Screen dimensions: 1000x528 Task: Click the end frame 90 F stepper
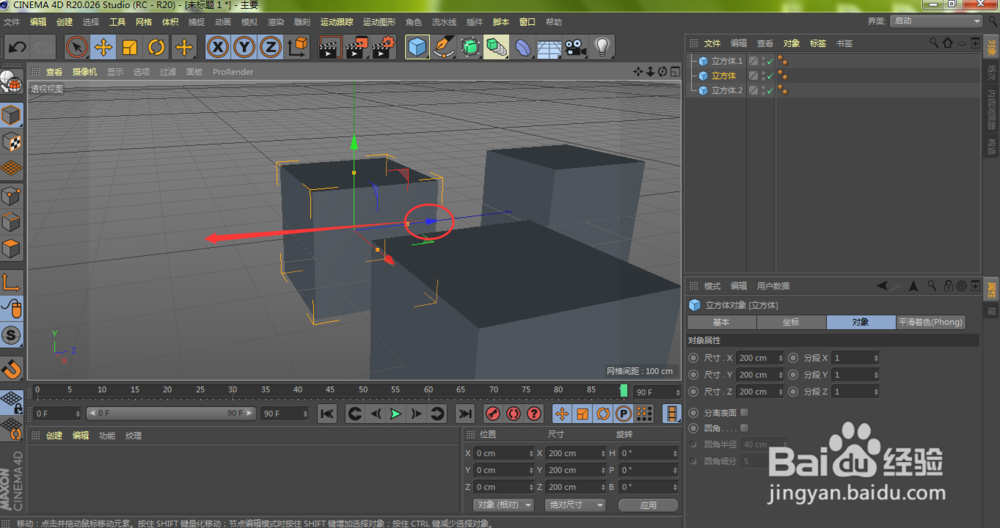pos(305,414)
